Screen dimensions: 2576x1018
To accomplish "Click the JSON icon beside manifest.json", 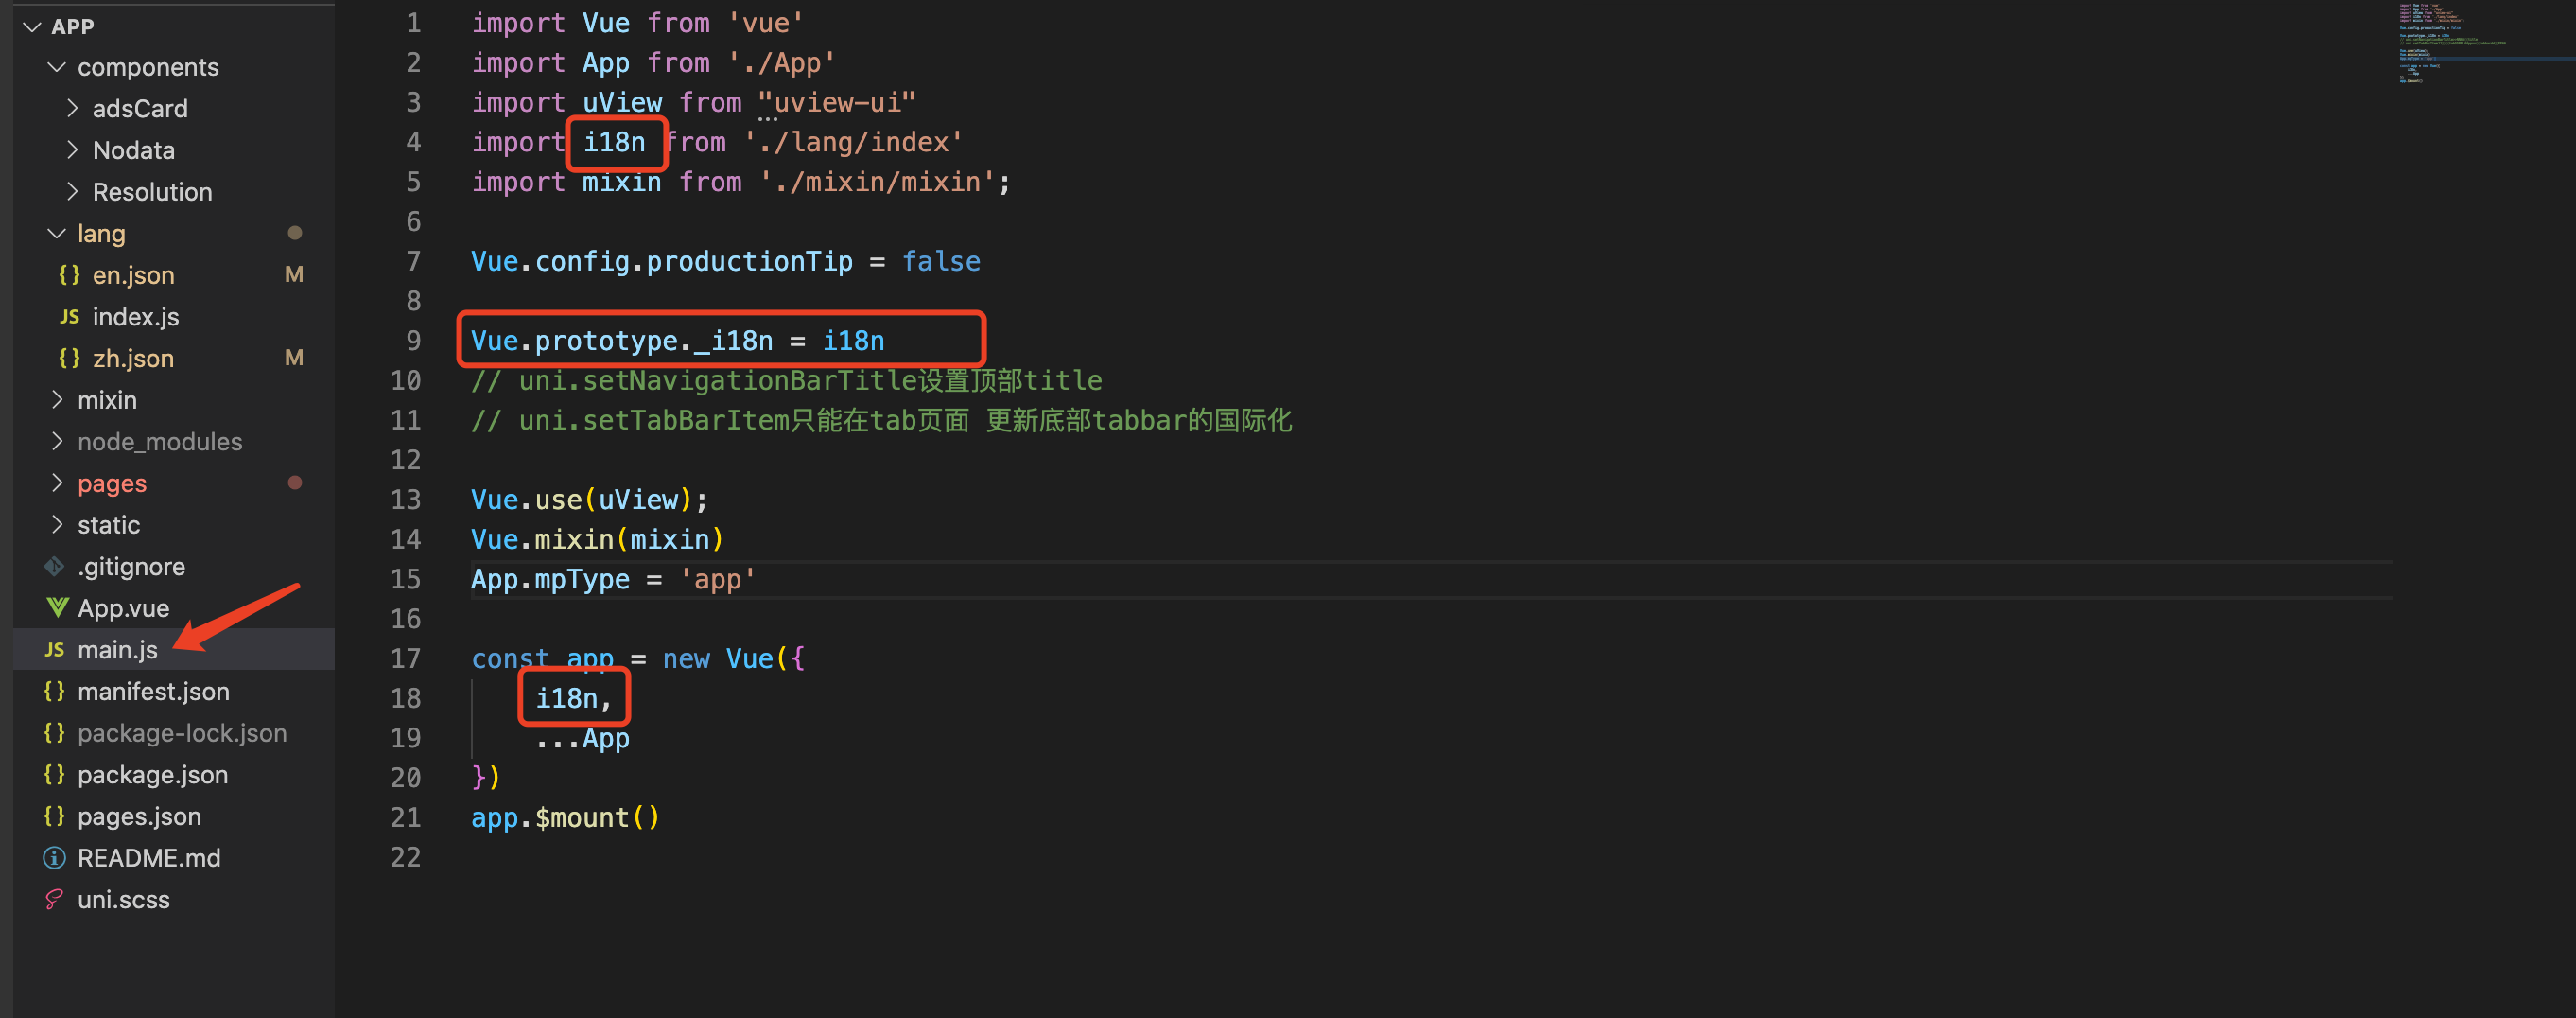I will coord(55,691).
